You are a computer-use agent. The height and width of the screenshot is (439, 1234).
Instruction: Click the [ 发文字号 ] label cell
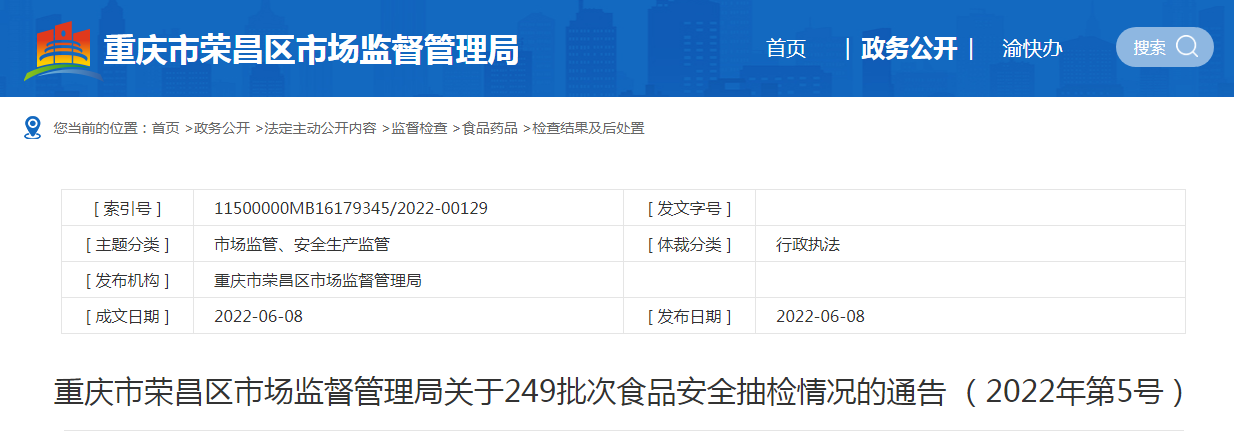690,208
